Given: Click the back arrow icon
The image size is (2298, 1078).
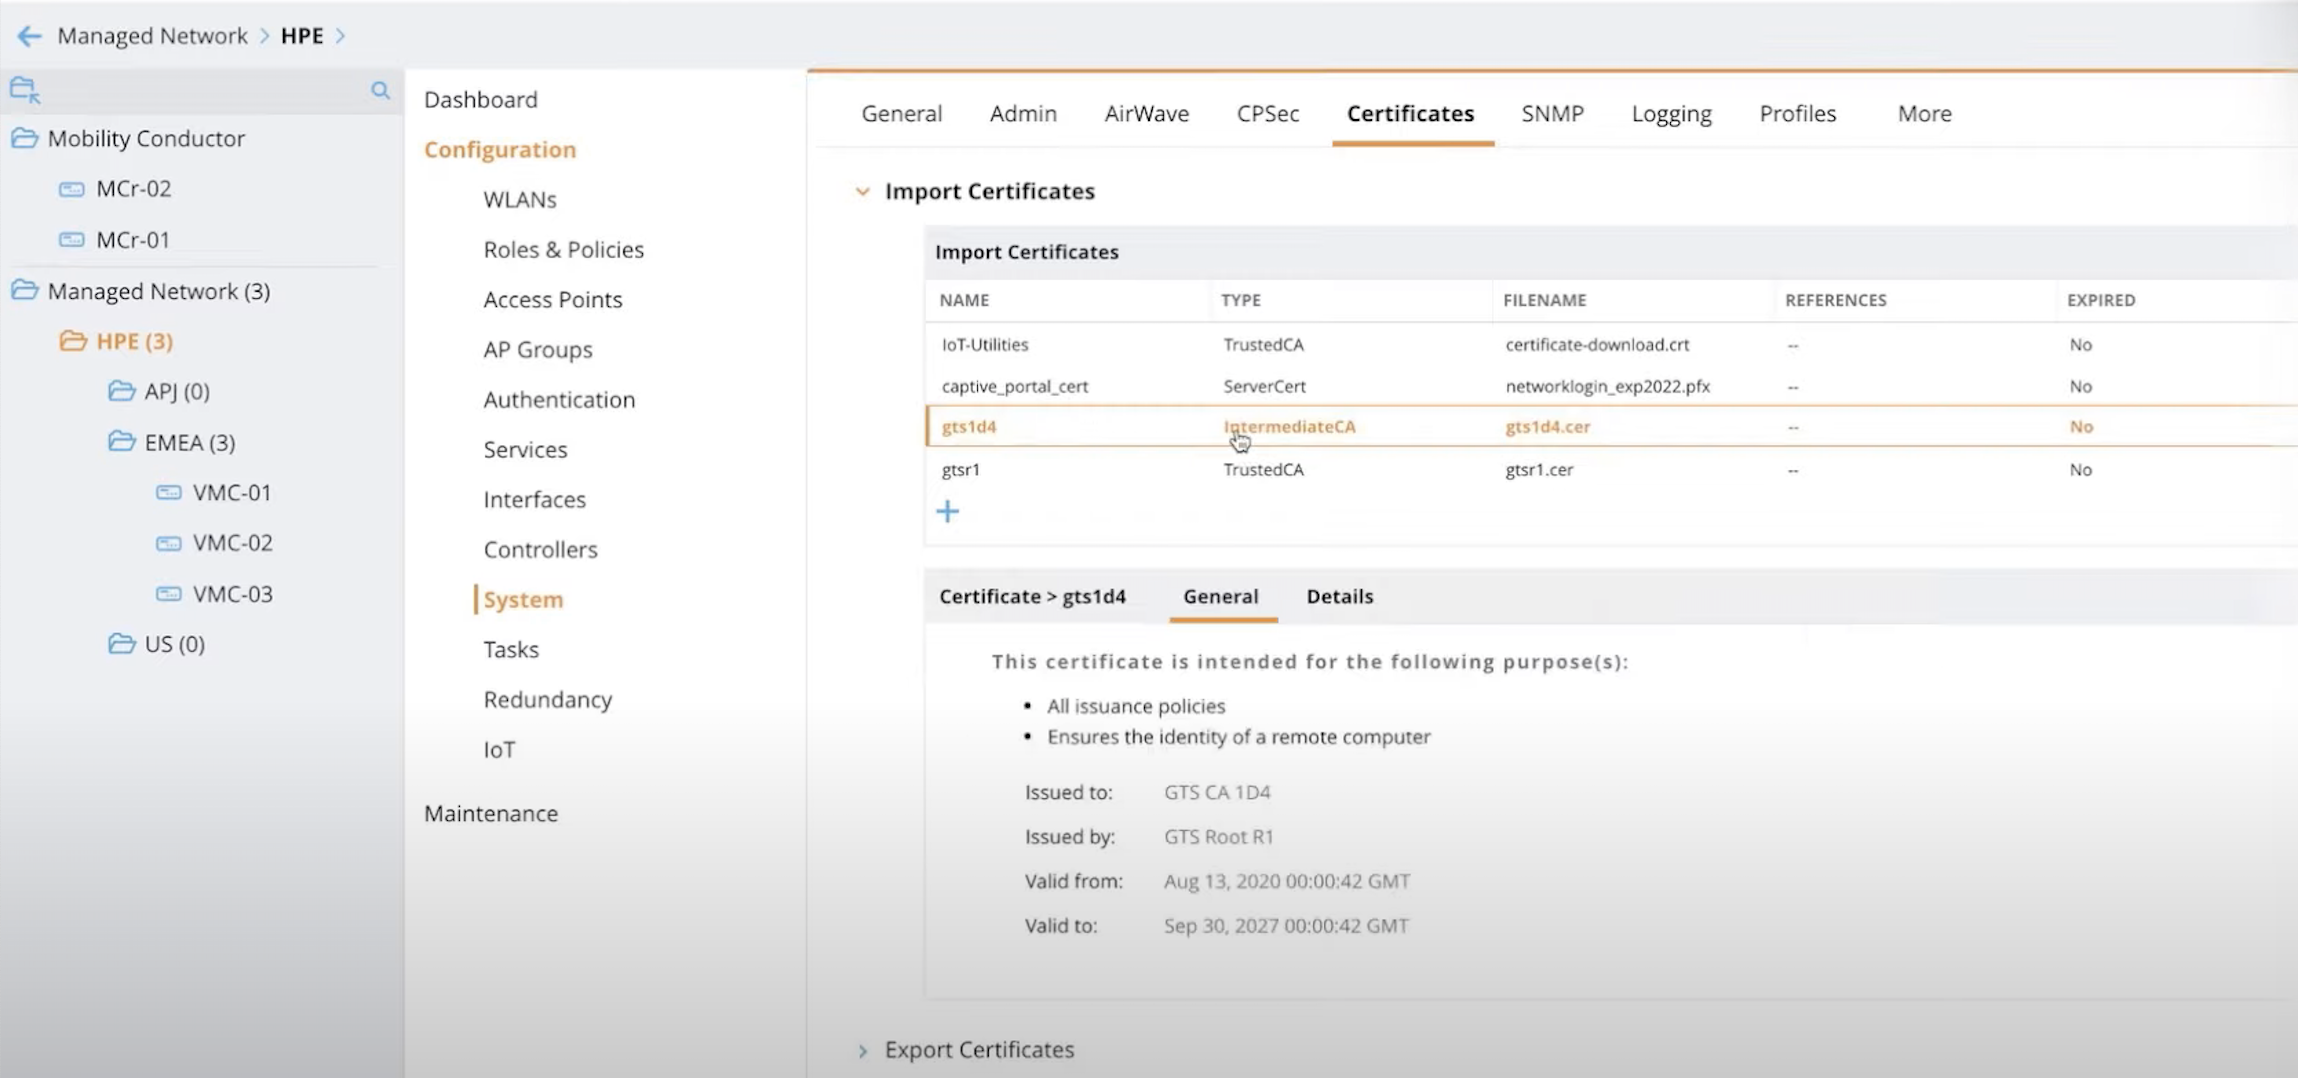Looking at the screenshot, I should (x=29, y=36).
